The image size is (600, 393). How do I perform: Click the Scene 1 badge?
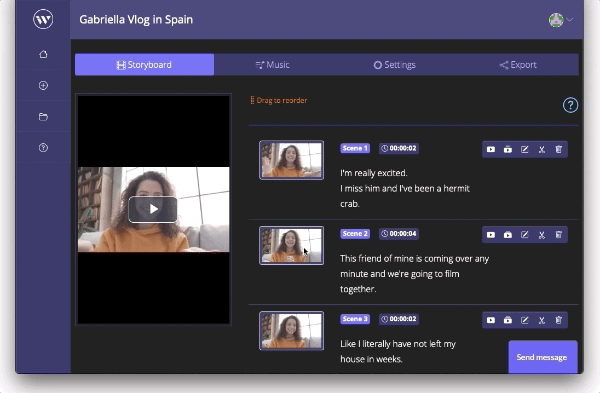(355, 148)
